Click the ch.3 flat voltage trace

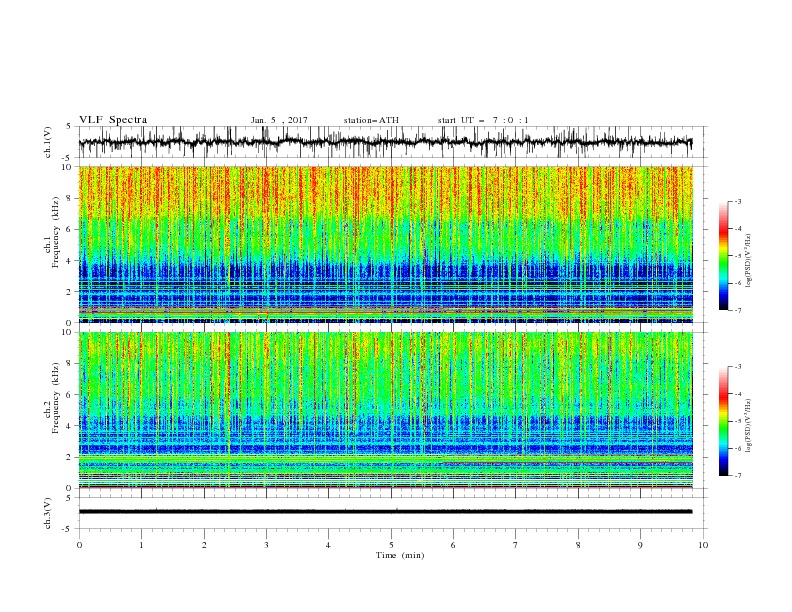point(385,512)
